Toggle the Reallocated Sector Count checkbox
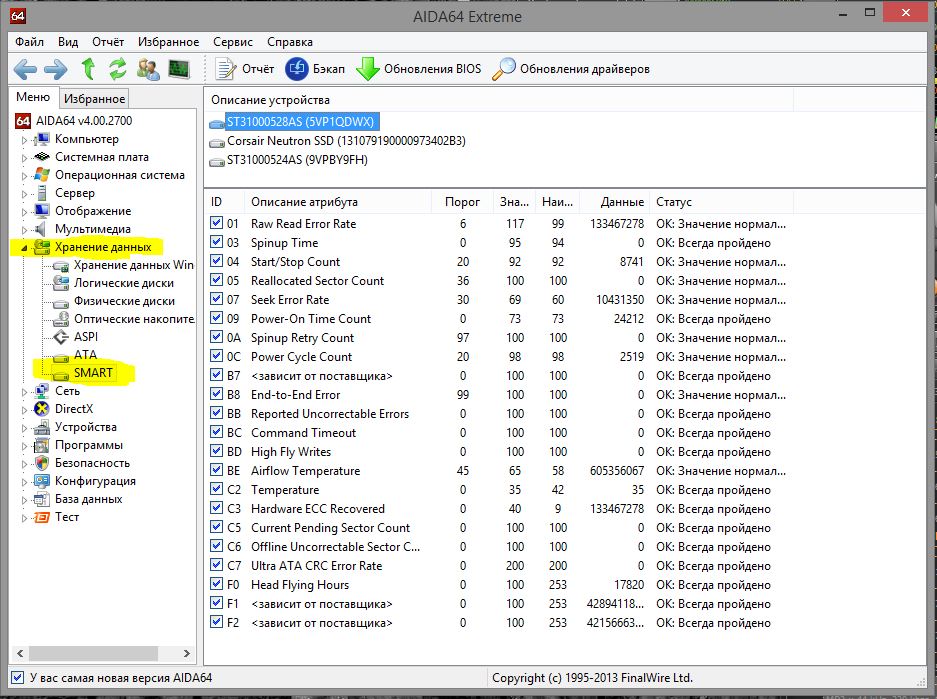Image resolution: width=937 pixels, height=699 pixels. point(216,280)
